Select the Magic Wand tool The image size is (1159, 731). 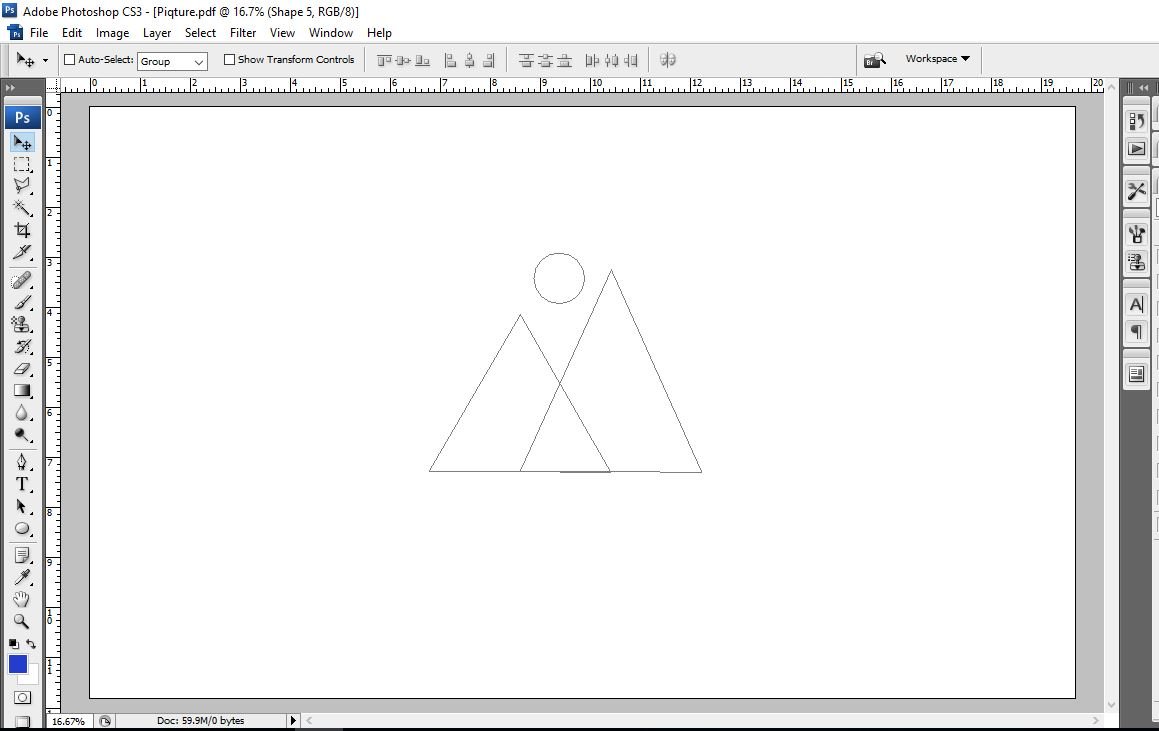tap(22, 208)
